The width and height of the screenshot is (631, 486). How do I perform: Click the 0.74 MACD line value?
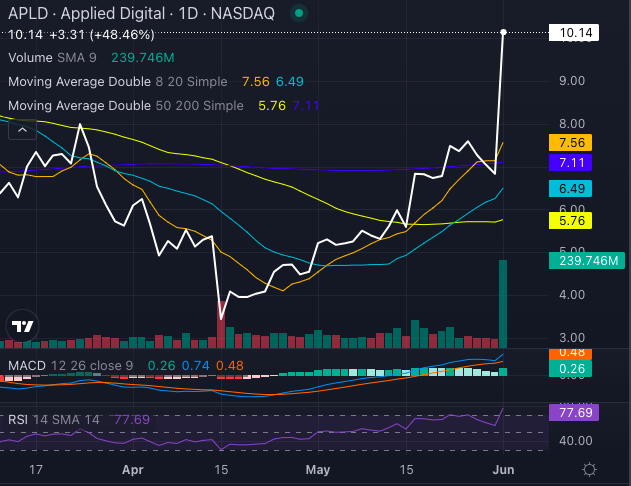196,366
